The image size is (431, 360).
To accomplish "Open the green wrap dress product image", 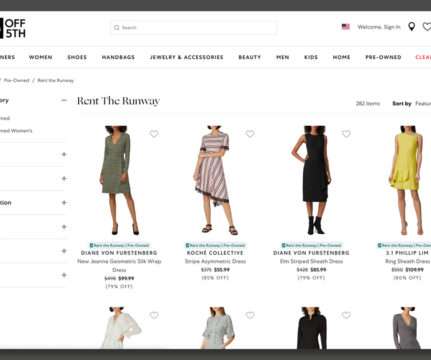I will 119,180.
